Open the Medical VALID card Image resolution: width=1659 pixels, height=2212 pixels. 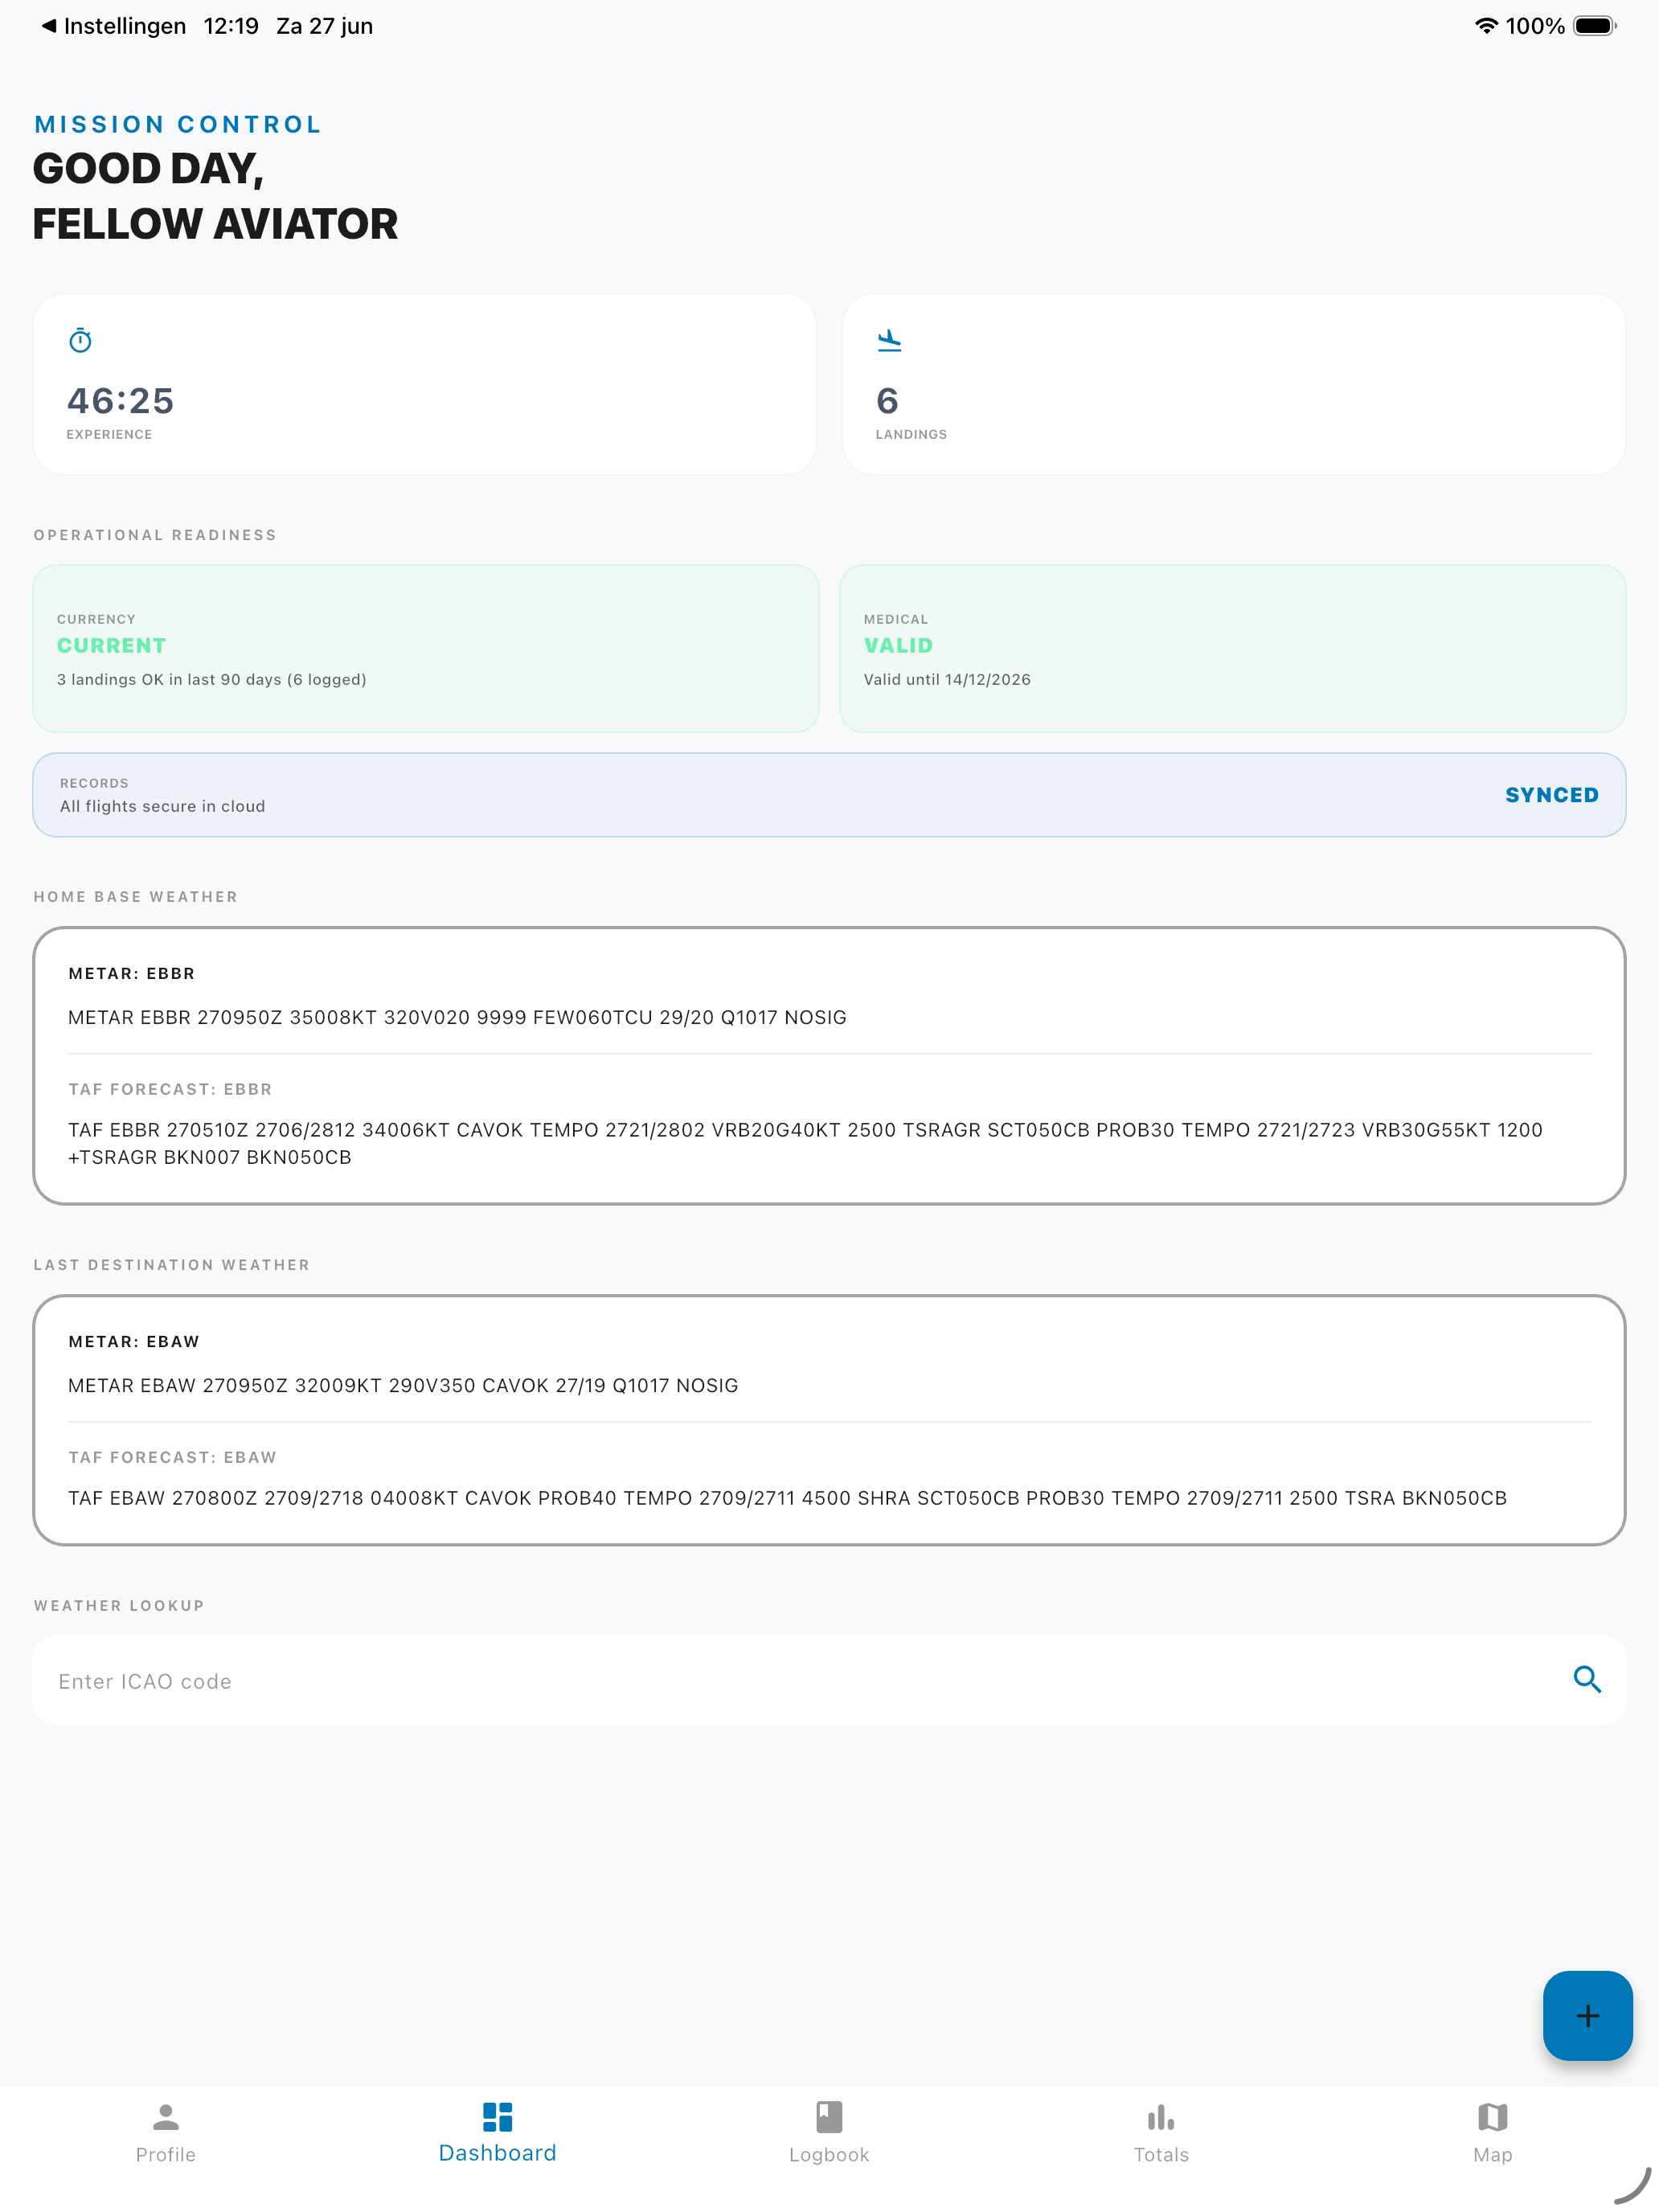point(1232,648)
